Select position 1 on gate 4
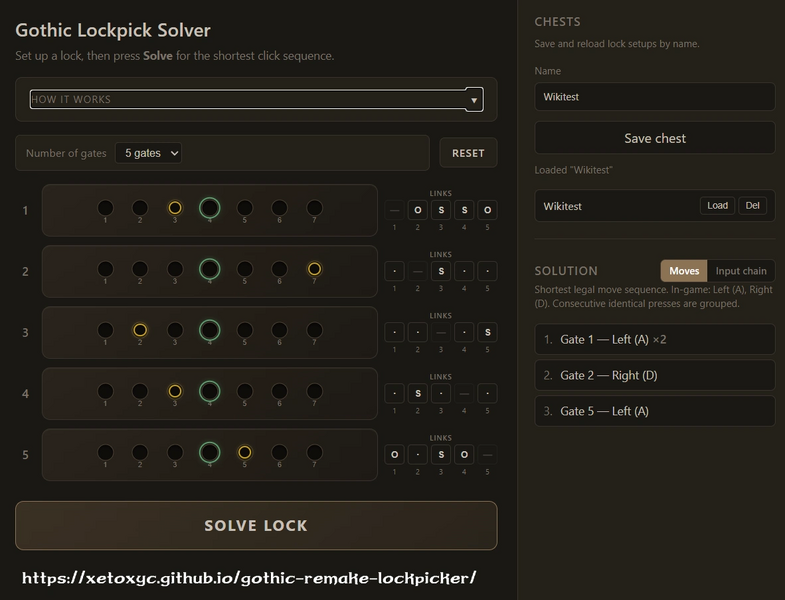Image resolution: width=785 pixels, height=600 pixels. point(105,391)
